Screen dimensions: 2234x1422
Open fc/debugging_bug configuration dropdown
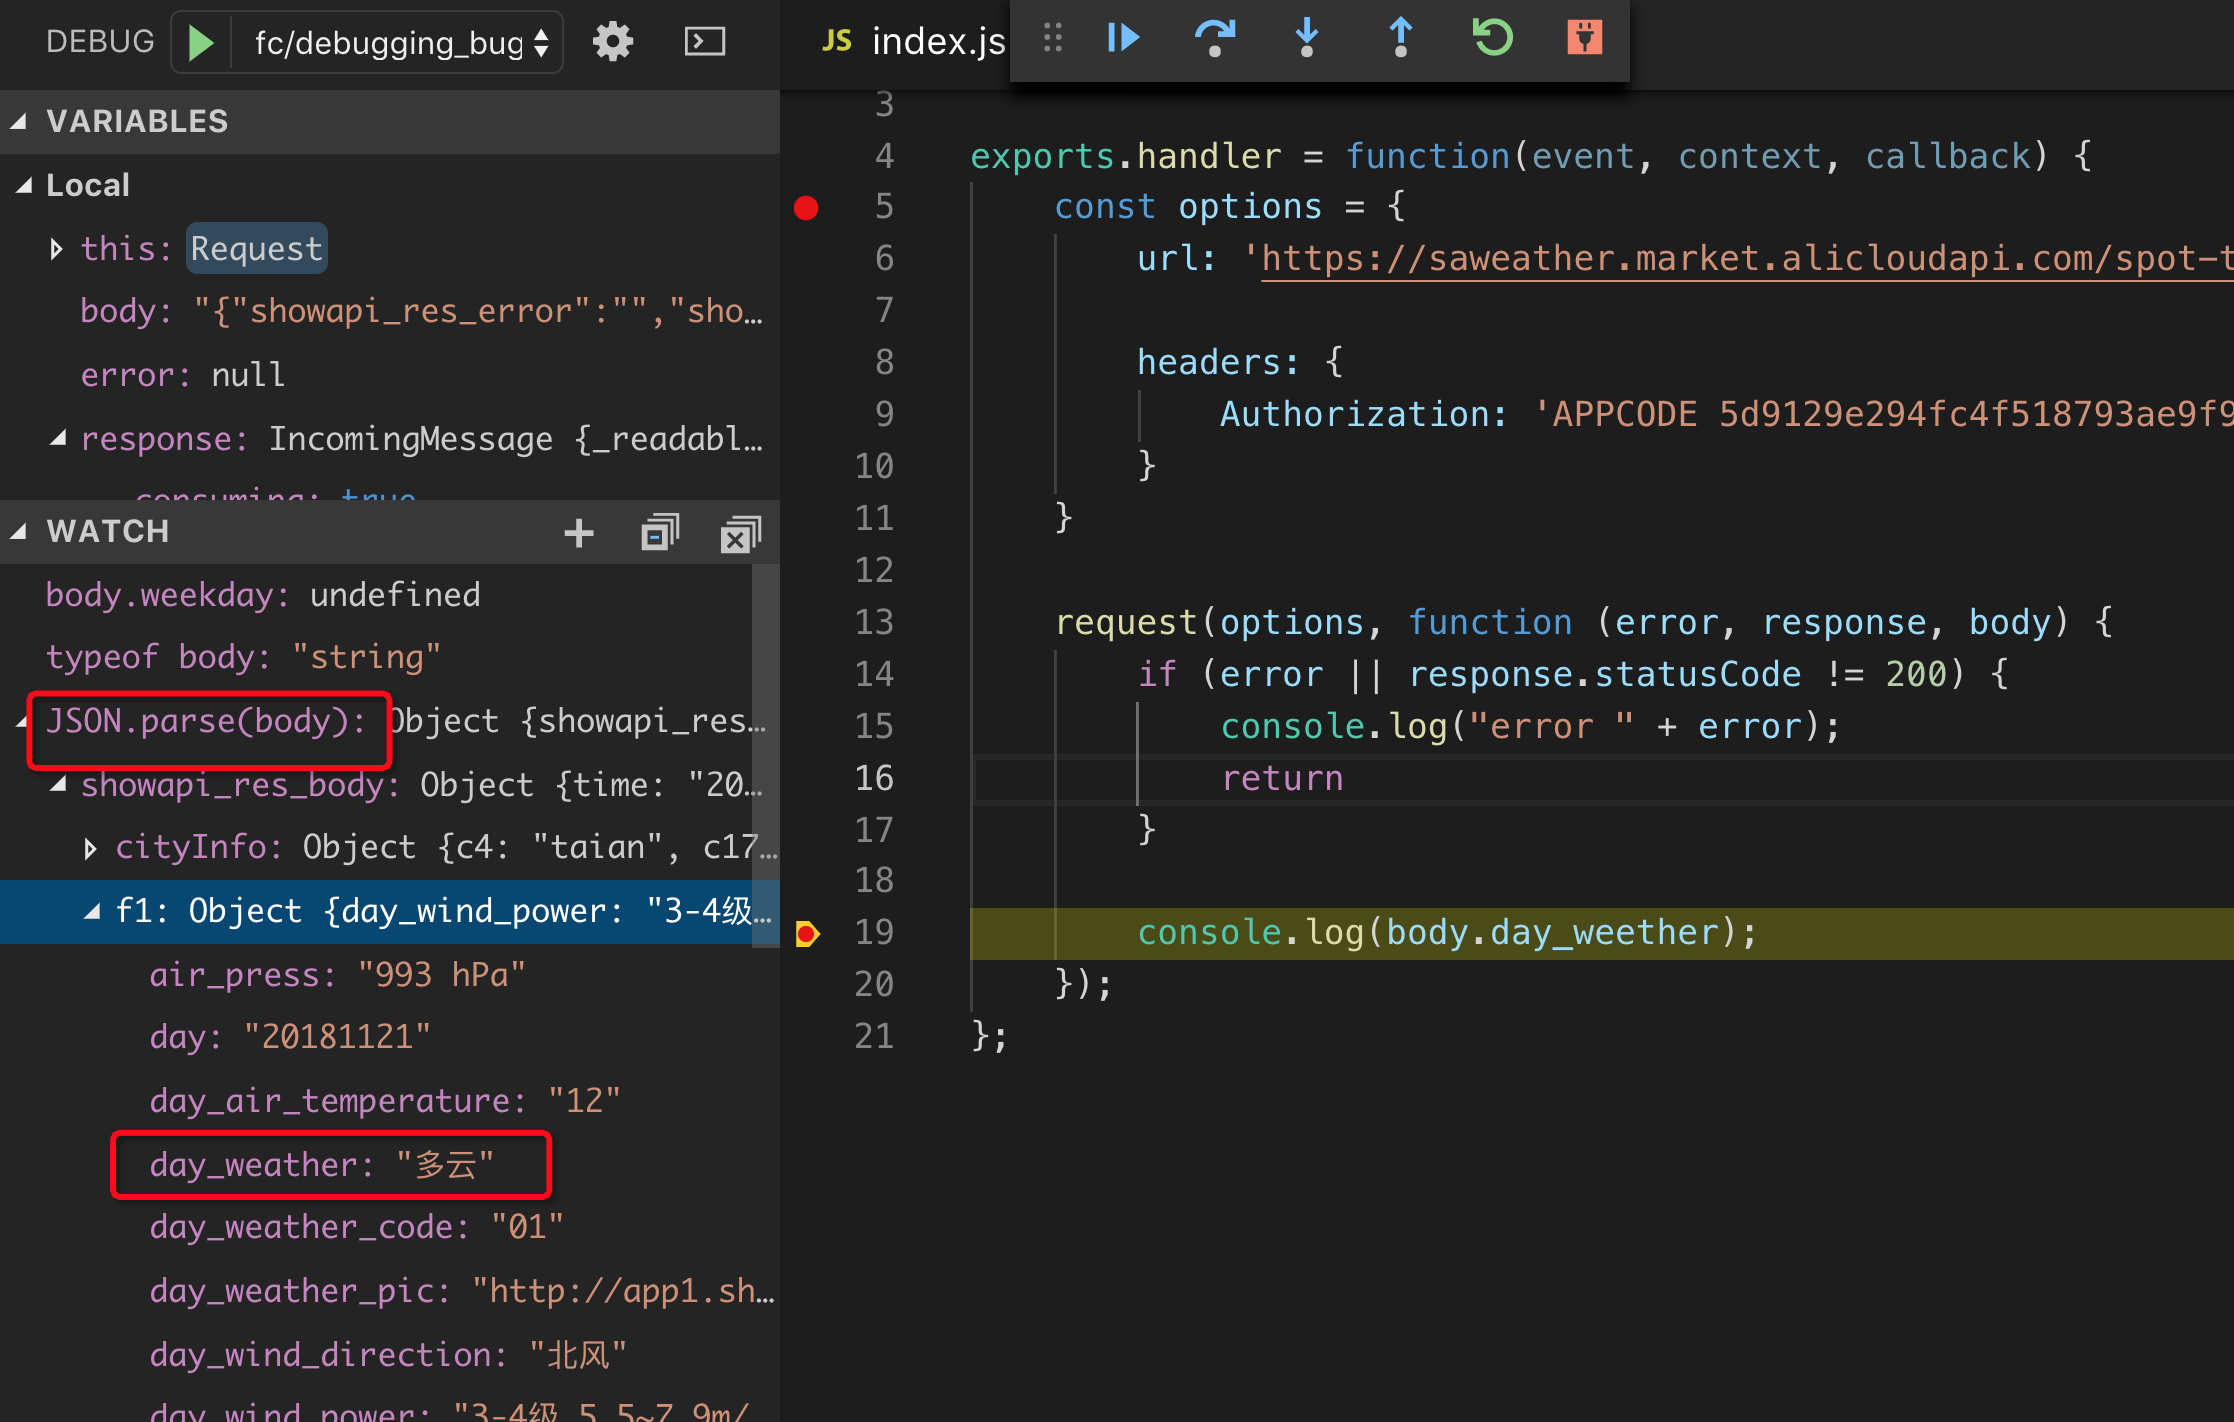(400, 42)
